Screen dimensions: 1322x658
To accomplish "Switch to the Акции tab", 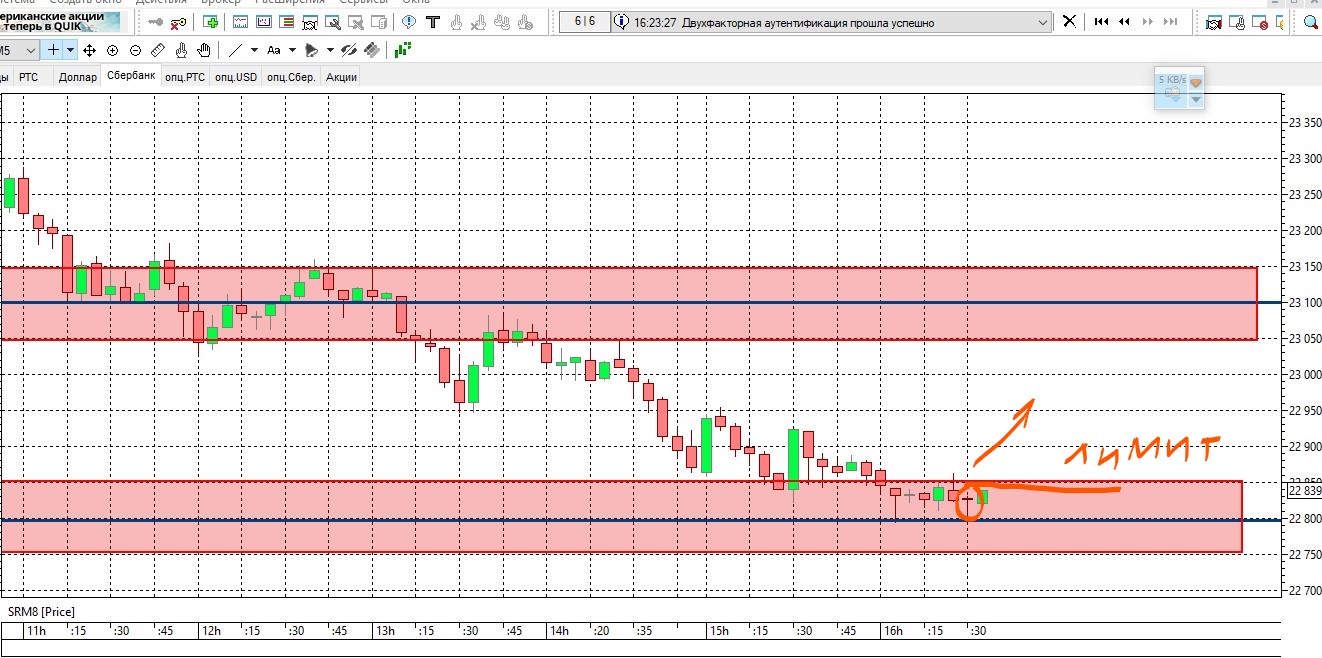I will [341, 77].
